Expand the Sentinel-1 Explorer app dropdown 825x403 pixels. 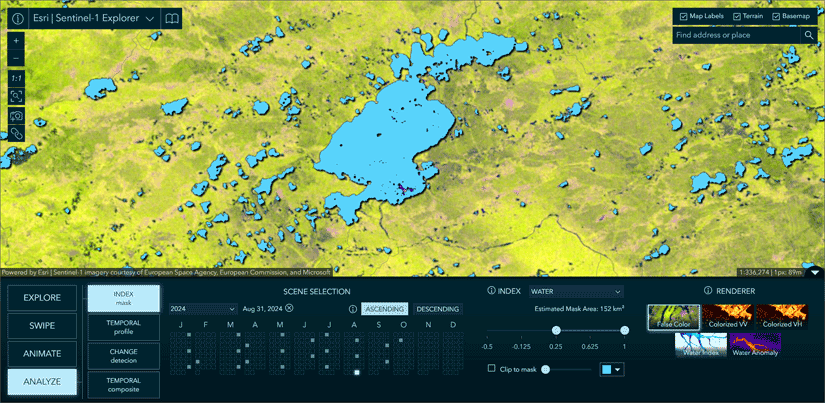coord(149,19)
